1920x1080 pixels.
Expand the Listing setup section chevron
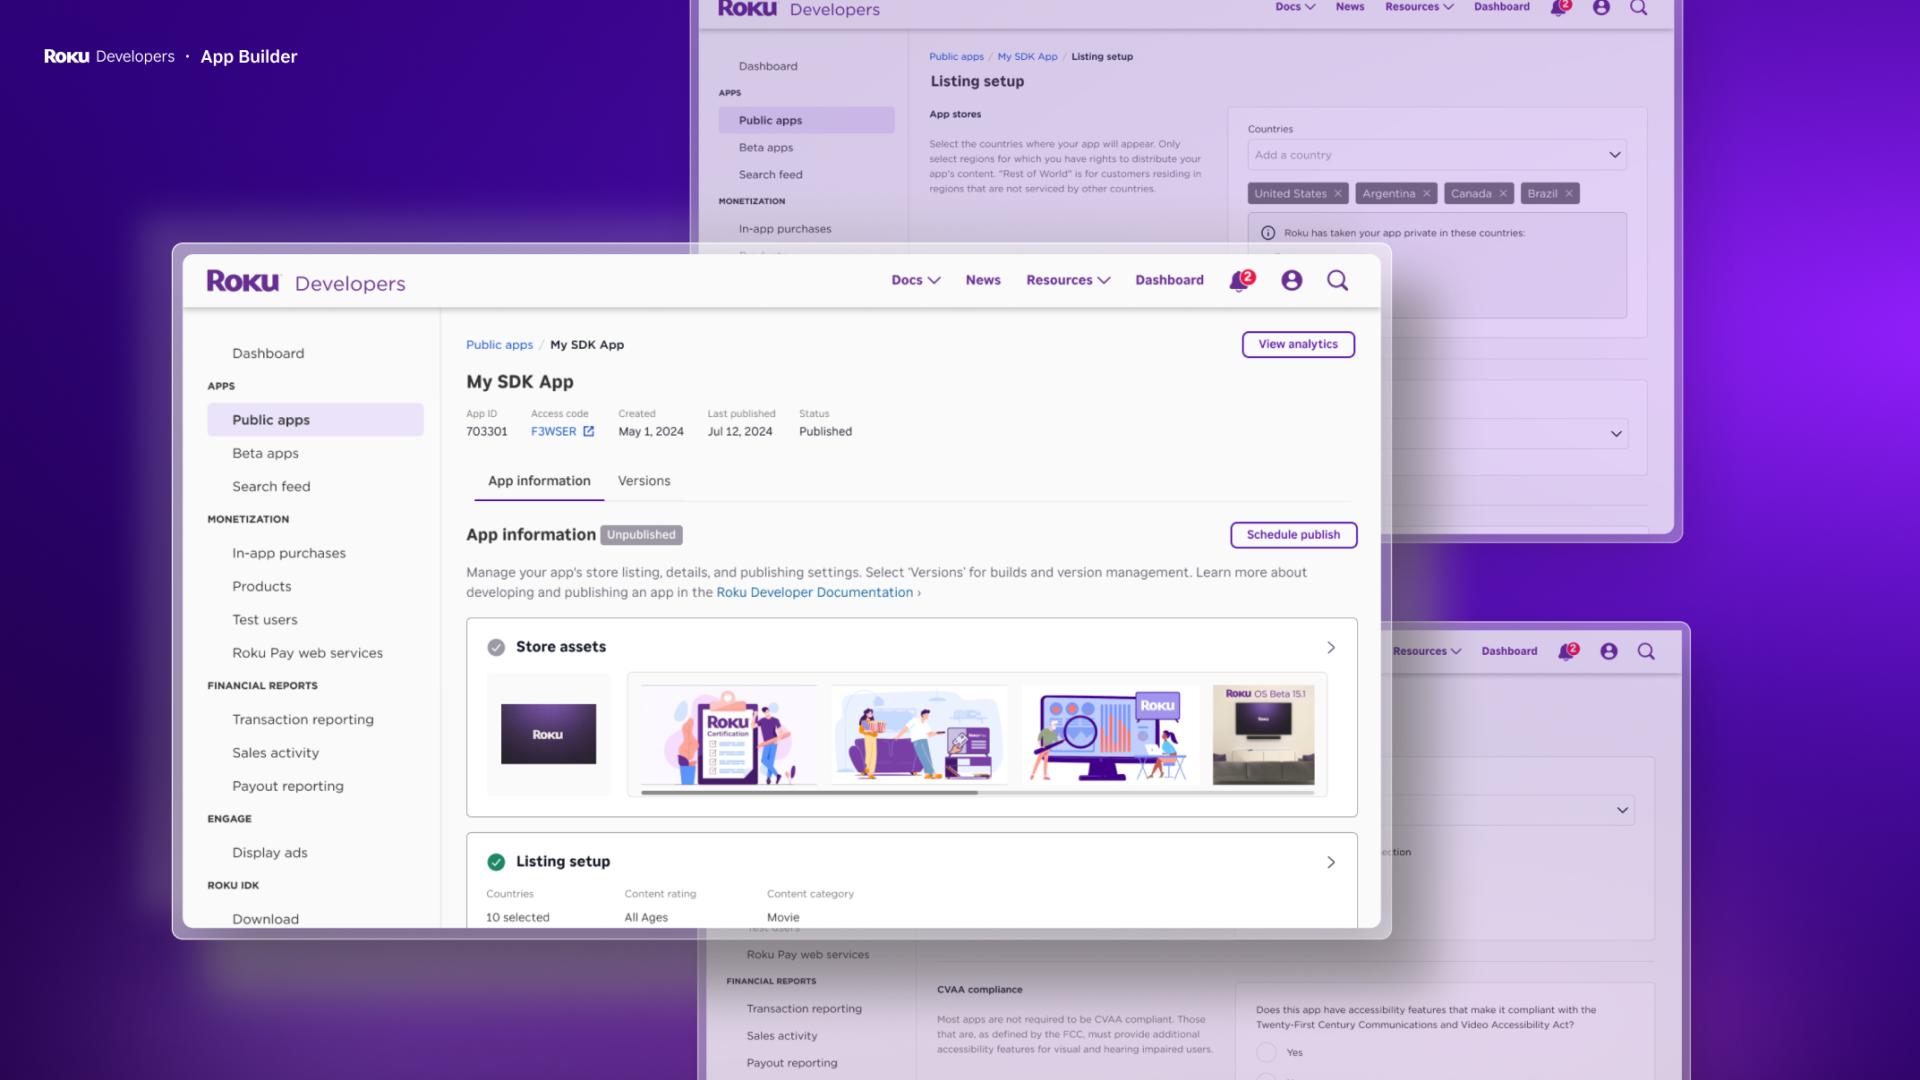pos(1330,862)
